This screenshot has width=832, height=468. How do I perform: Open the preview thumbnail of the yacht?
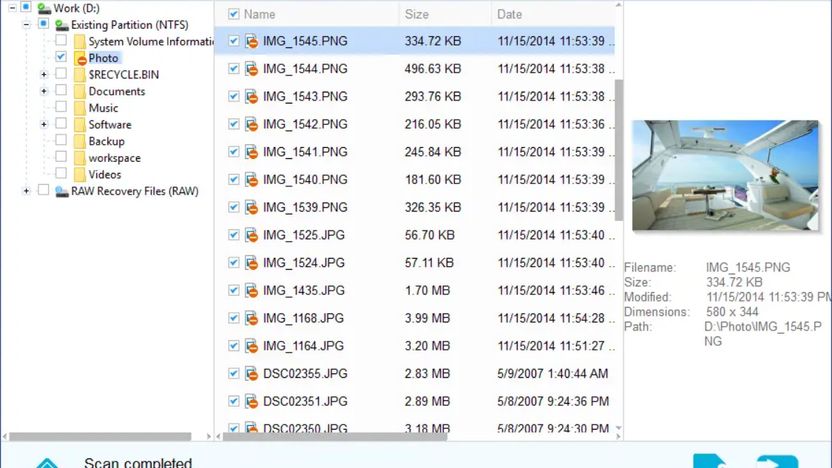[x=725, y=175]
